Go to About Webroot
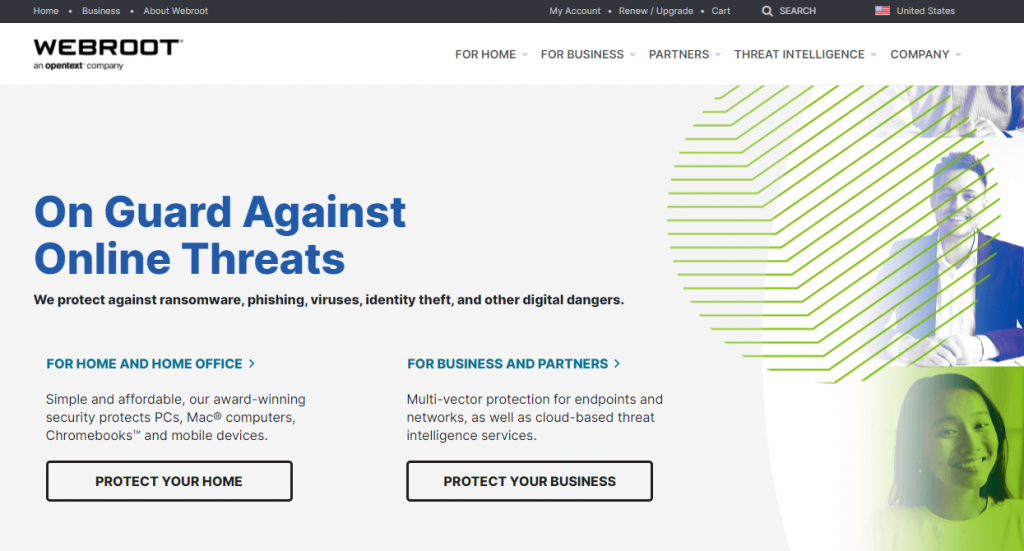 coord(176,11)
